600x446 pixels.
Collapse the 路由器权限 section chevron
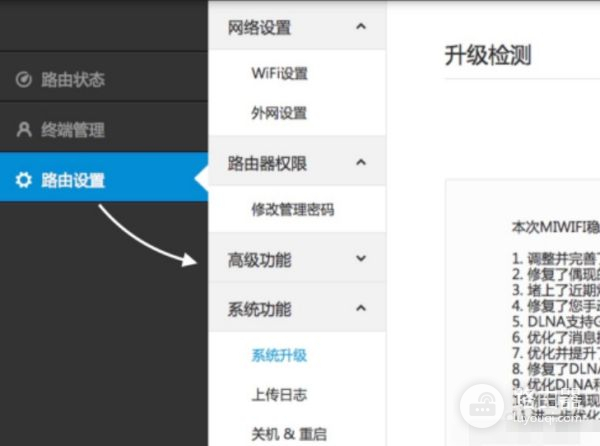click(x=361, y=163)
